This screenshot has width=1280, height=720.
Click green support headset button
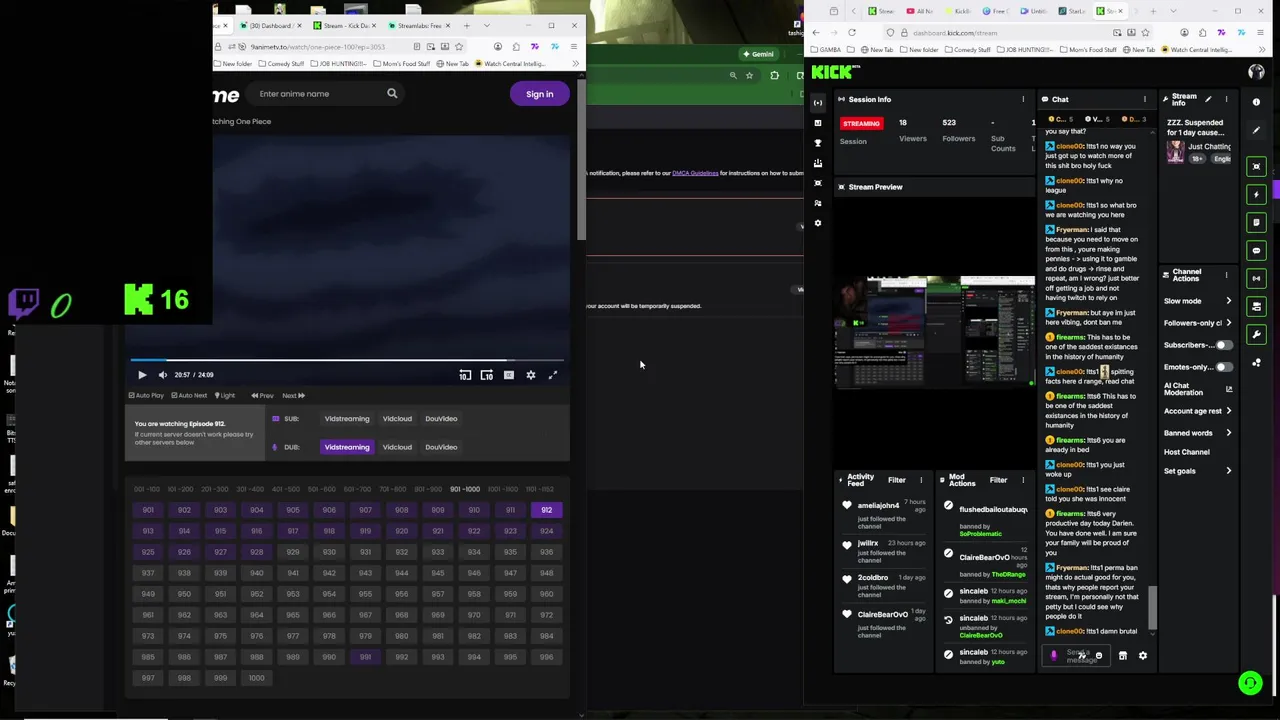point(1250,683)
